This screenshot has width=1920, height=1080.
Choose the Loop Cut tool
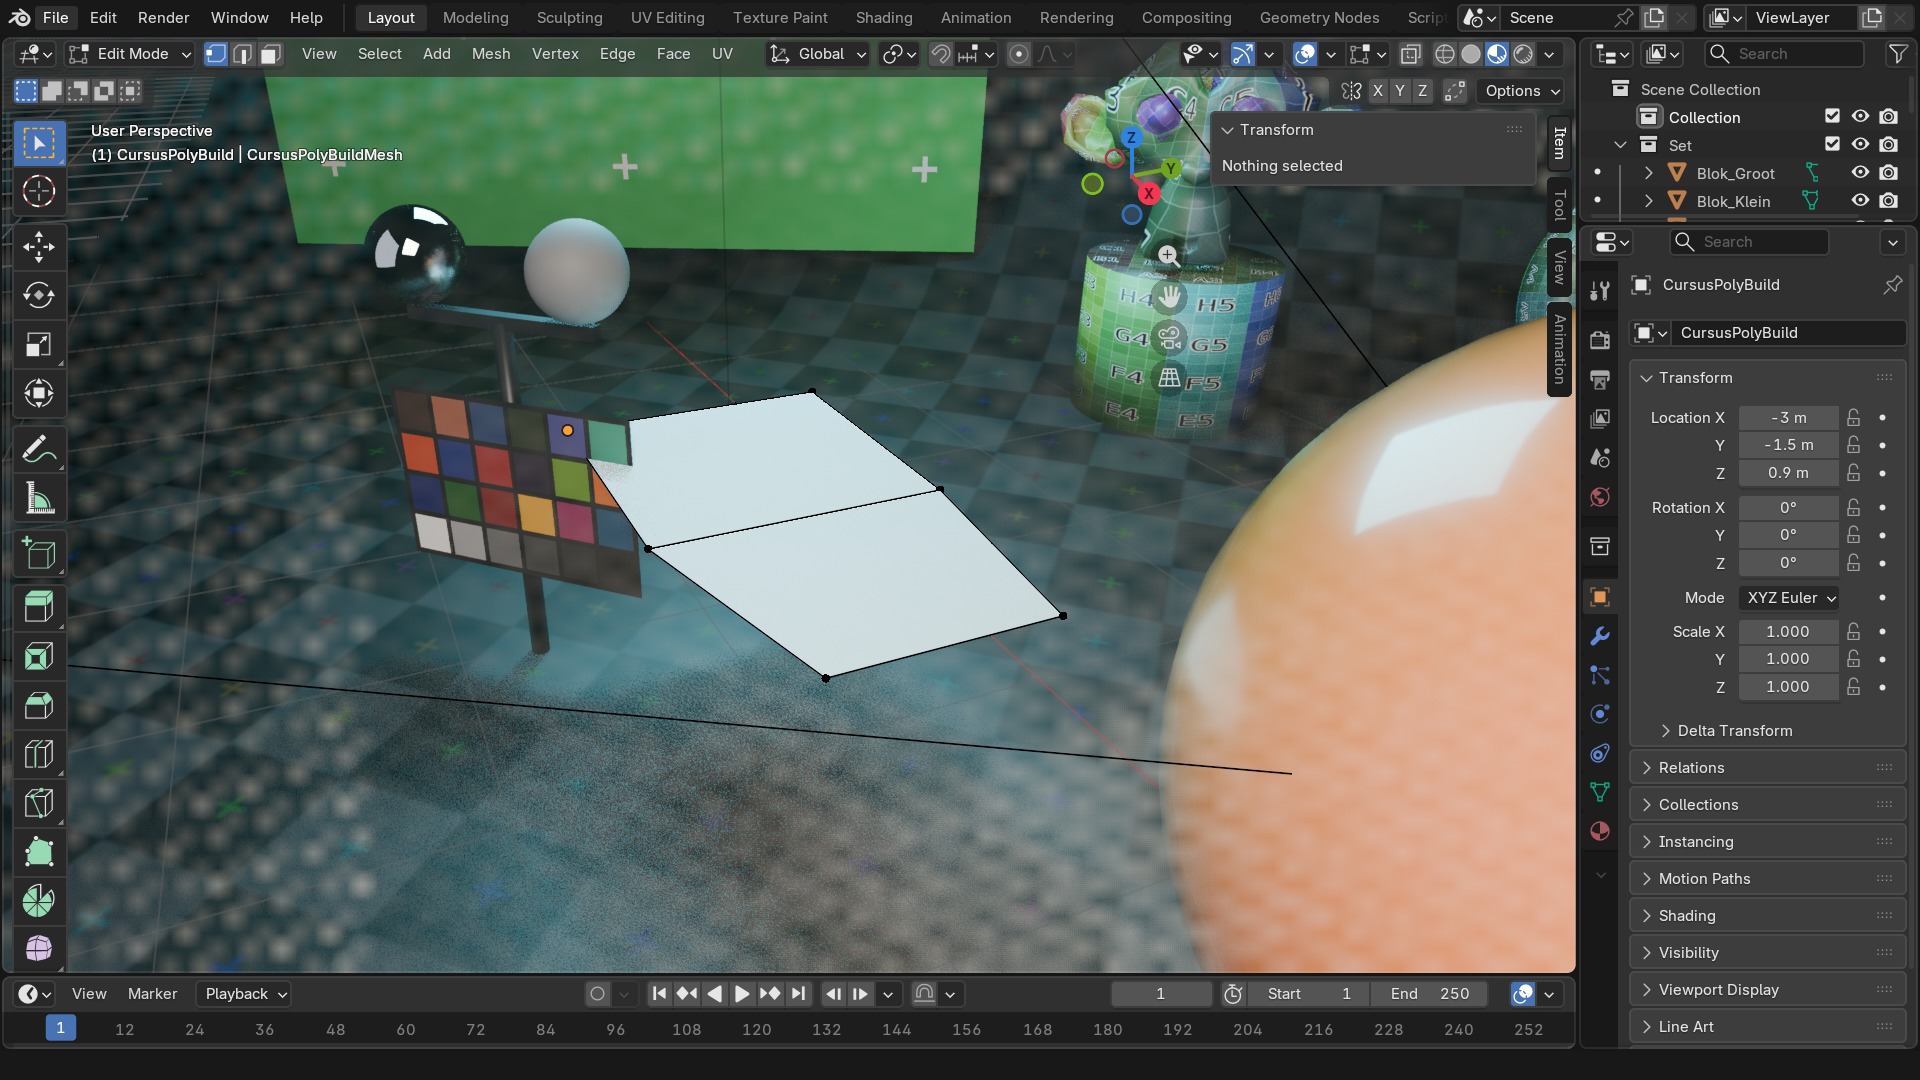39,755
